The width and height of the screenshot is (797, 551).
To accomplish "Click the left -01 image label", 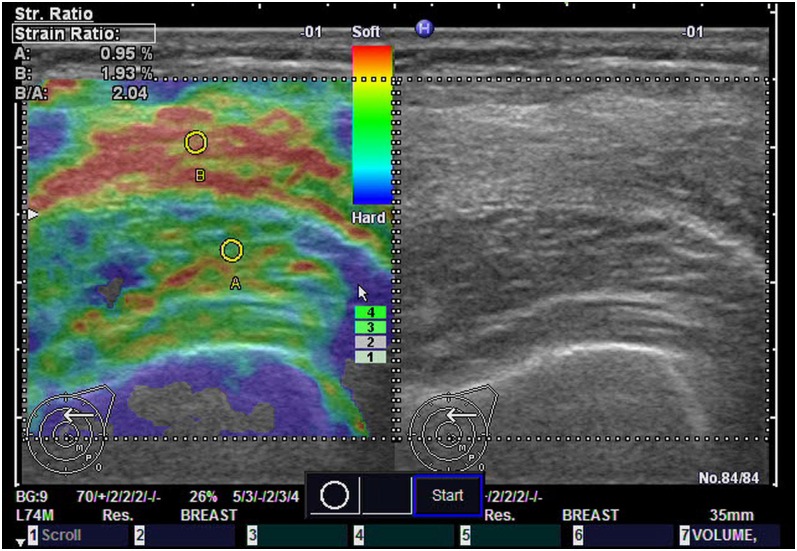I will click(311, 32).
